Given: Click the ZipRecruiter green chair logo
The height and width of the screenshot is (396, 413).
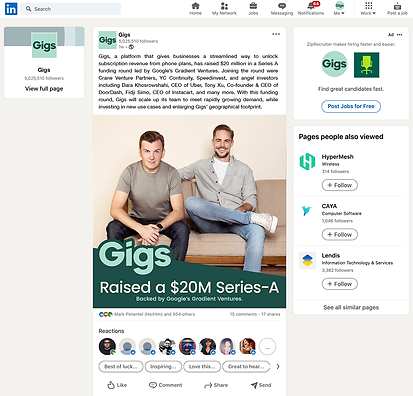Looking at the screenshot, I should (x=366, y=65).
